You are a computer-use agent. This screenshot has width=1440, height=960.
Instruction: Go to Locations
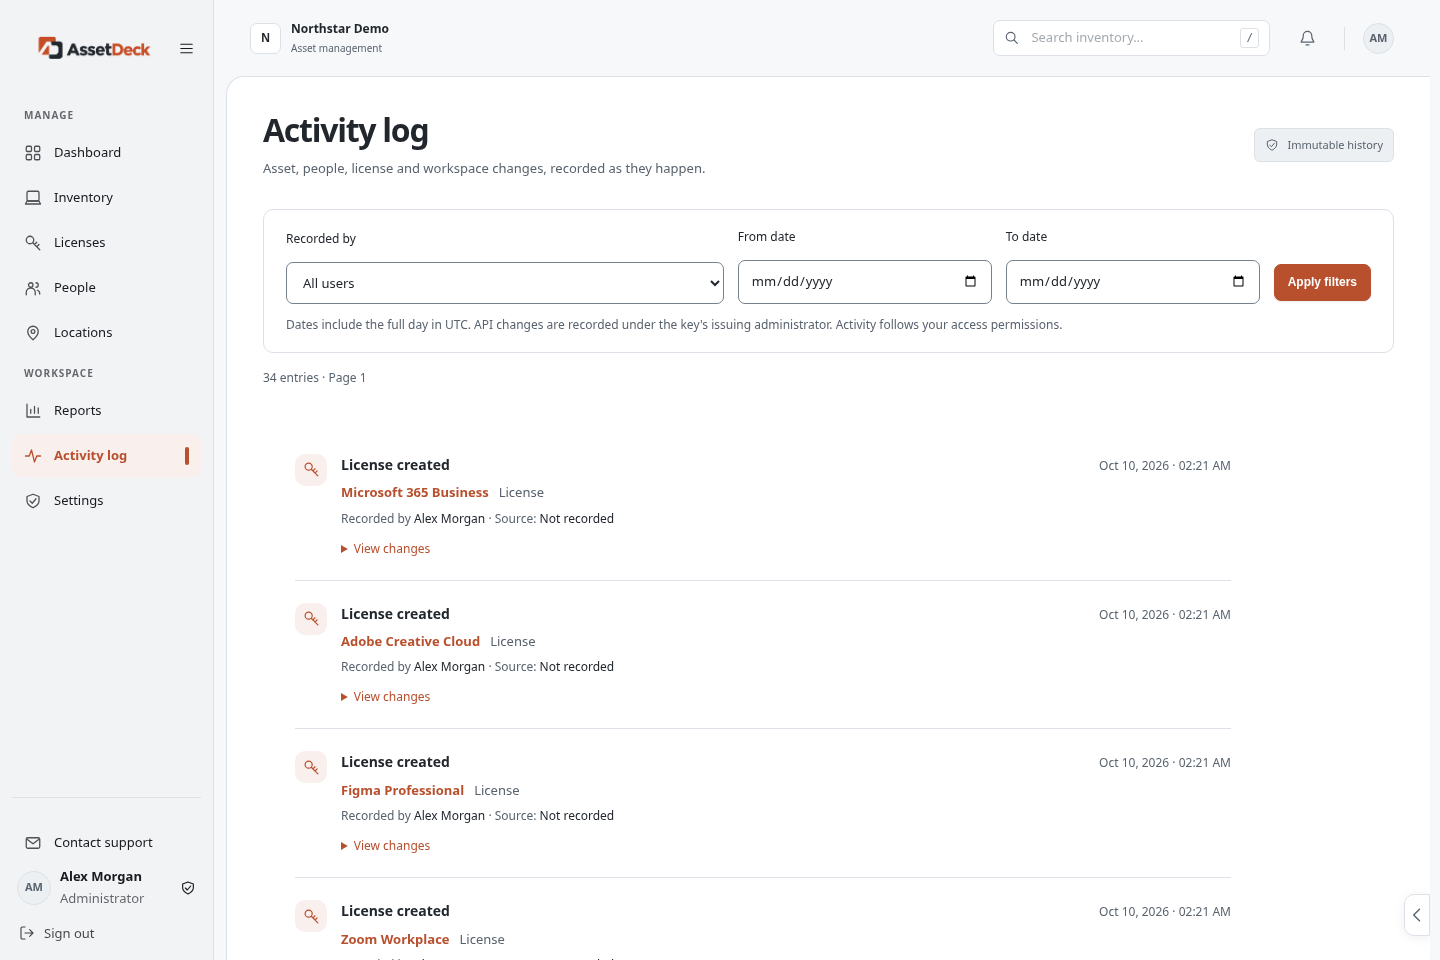tap(106, 332)
